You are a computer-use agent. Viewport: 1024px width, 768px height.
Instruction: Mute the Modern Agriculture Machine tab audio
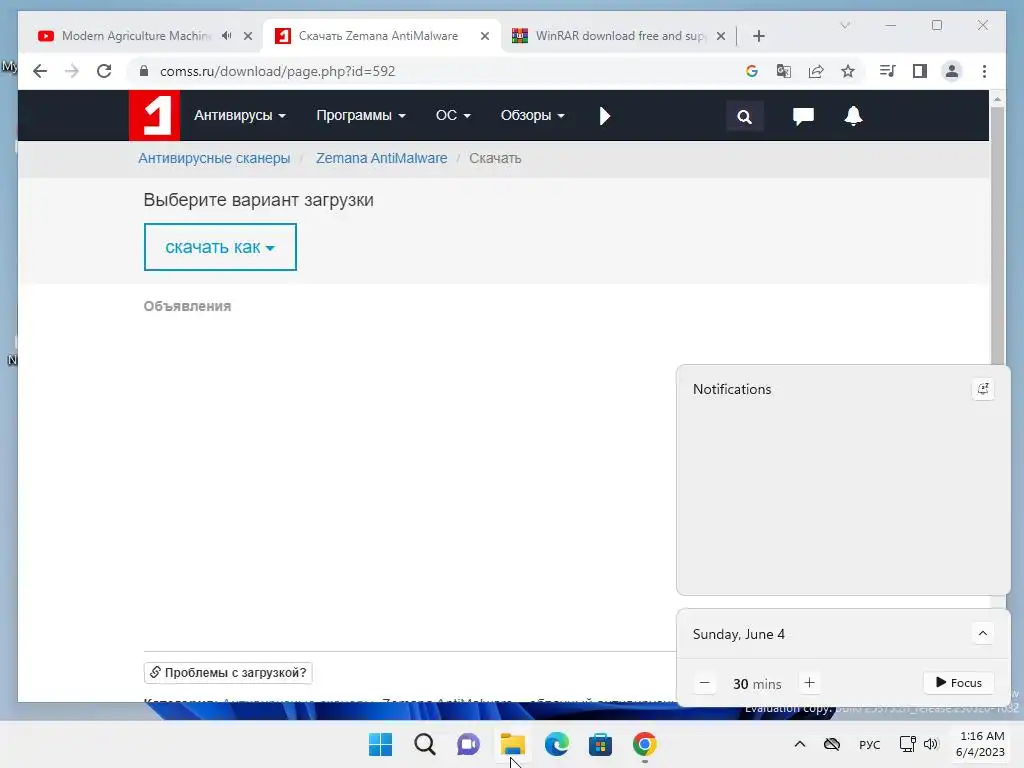pos(227,36)
